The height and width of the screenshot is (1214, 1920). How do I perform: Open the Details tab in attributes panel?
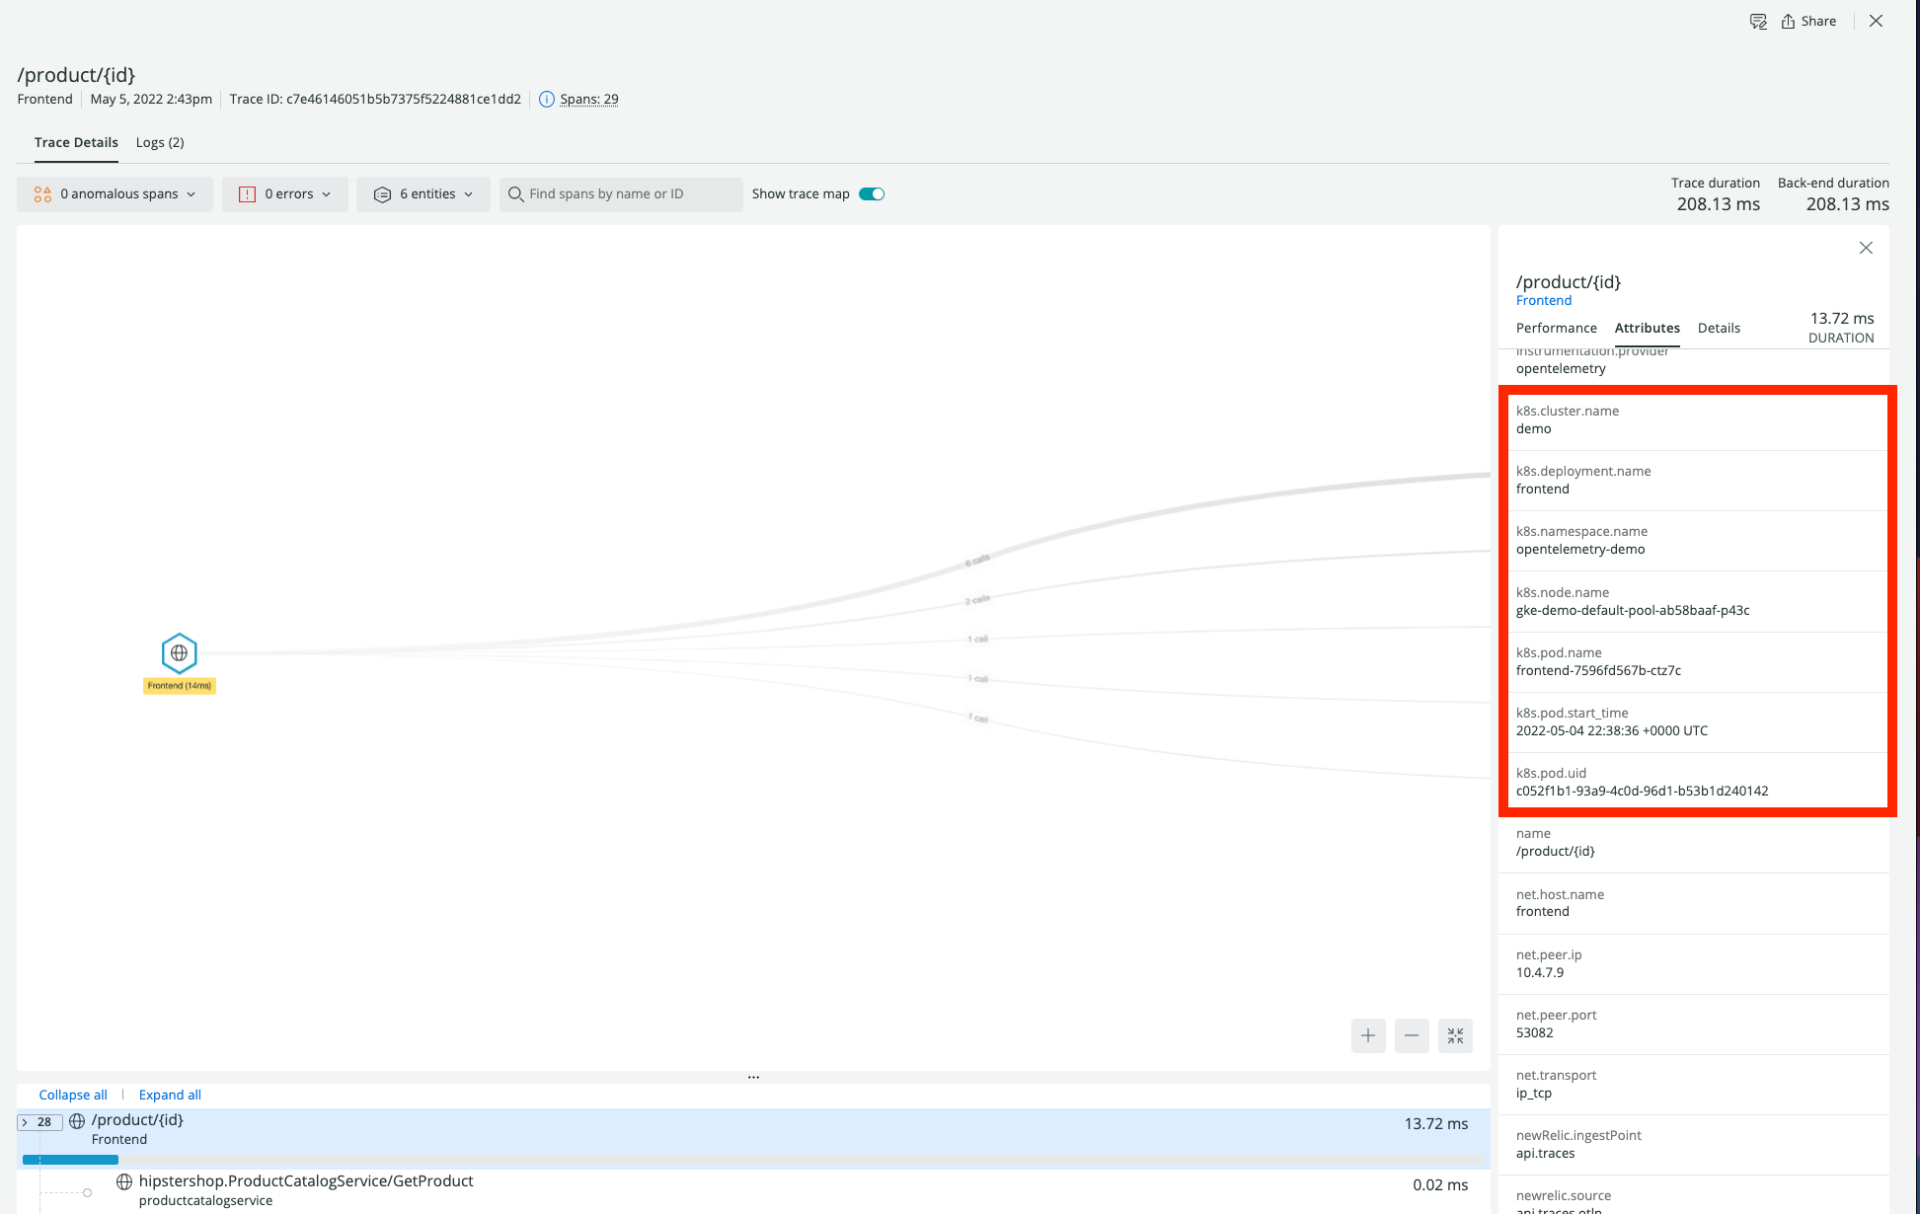[1718, 328]
